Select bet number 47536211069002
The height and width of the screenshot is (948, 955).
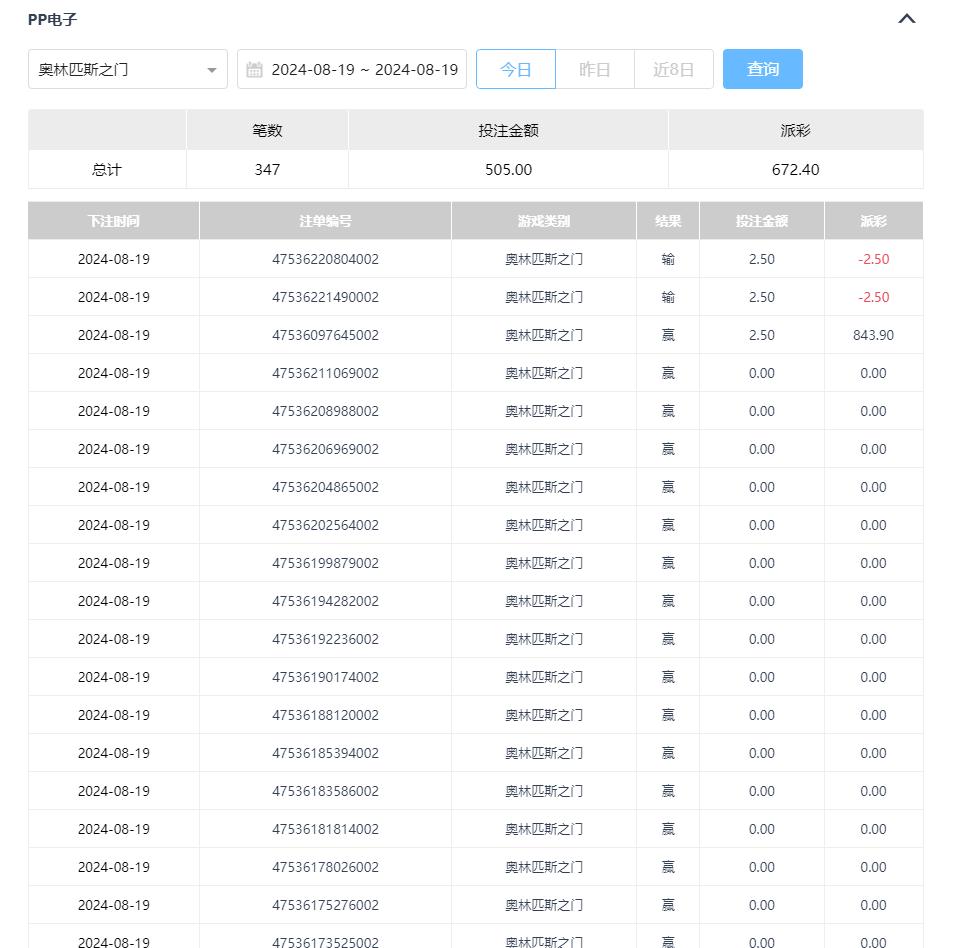pos(325,373)
